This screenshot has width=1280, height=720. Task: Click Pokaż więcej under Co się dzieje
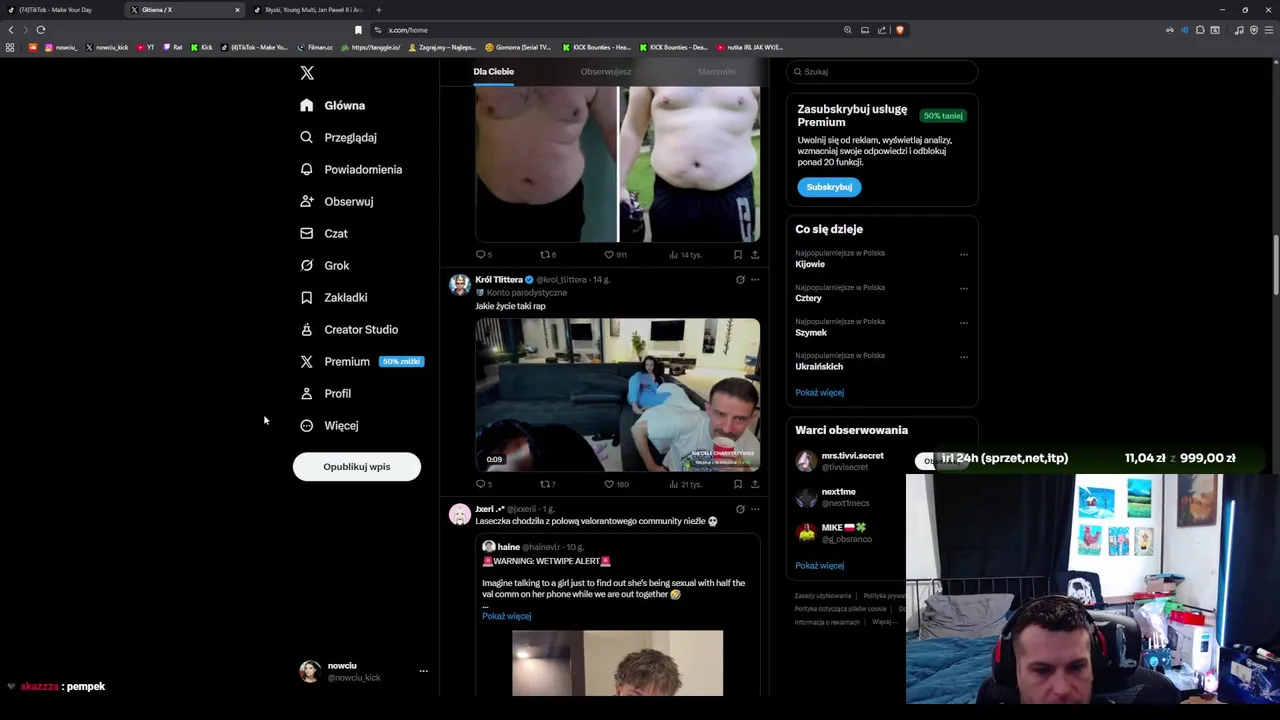pyautogui.click(x=819, y=393)
